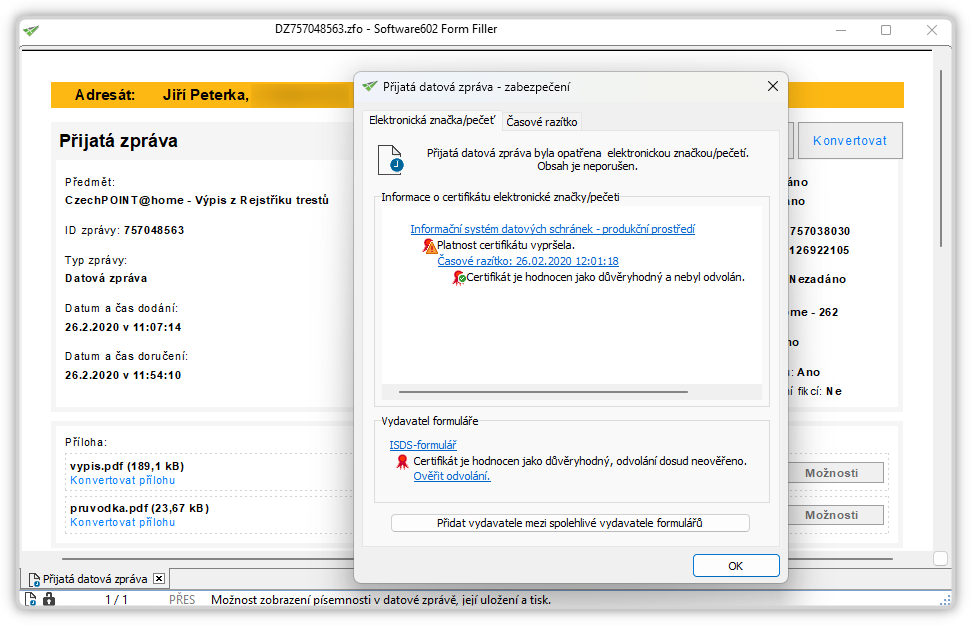Minimize the Form Filler window
The width and height of the screenshot is (971, 625).
point(841,30)
